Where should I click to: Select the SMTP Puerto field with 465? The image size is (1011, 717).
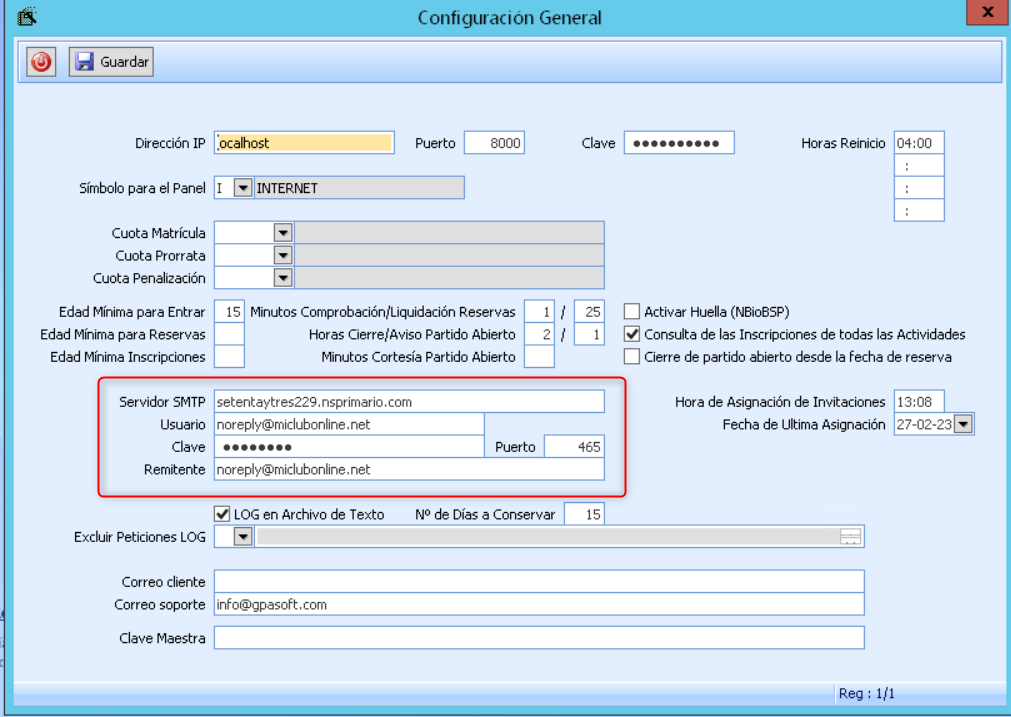574,447
